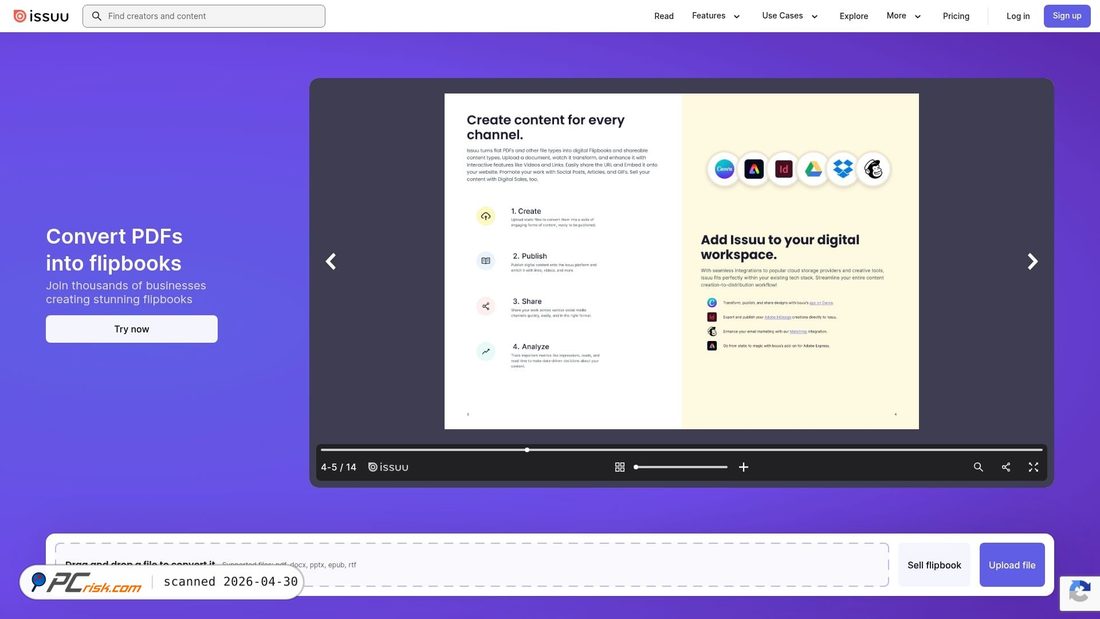Expand the More dropdown menu
The width and height of the screenshot is (1100, 619).
(904, 15)
